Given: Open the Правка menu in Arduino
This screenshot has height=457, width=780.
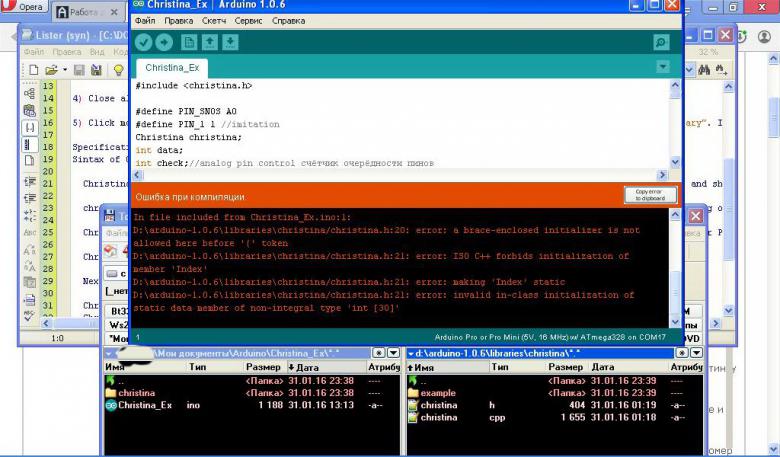Looking at the screenshot, I should click(179, 20).
